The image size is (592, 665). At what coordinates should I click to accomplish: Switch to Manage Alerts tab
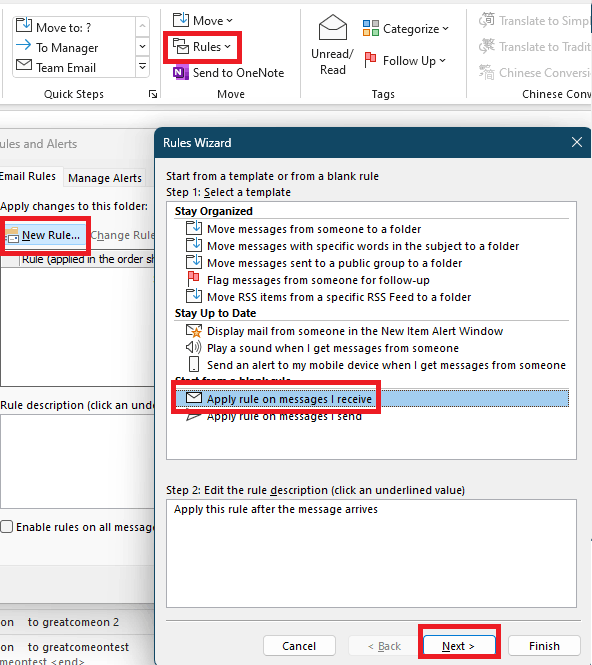[105, 178]
